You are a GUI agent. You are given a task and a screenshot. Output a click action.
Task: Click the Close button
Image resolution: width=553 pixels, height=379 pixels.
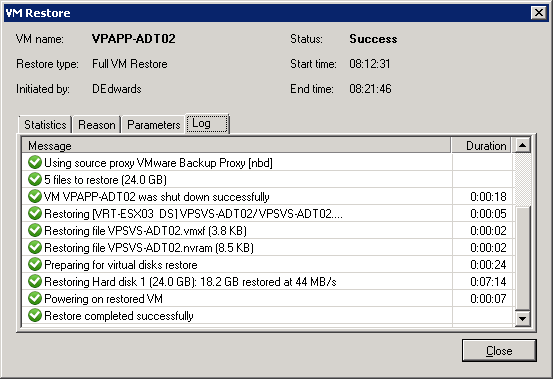(x=499, y=351)
